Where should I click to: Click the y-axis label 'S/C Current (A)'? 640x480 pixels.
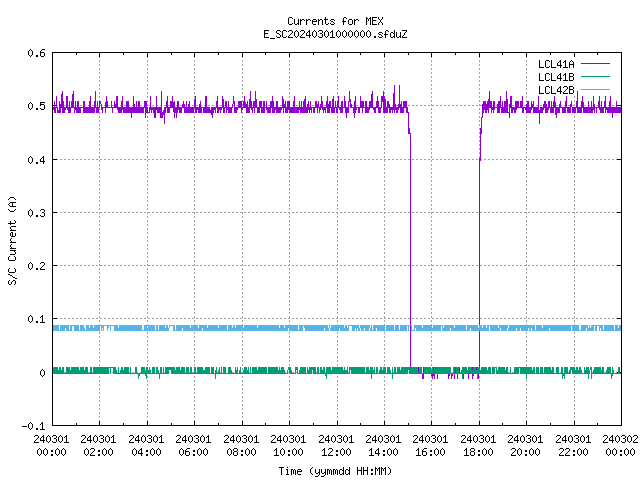pos(12,240)
